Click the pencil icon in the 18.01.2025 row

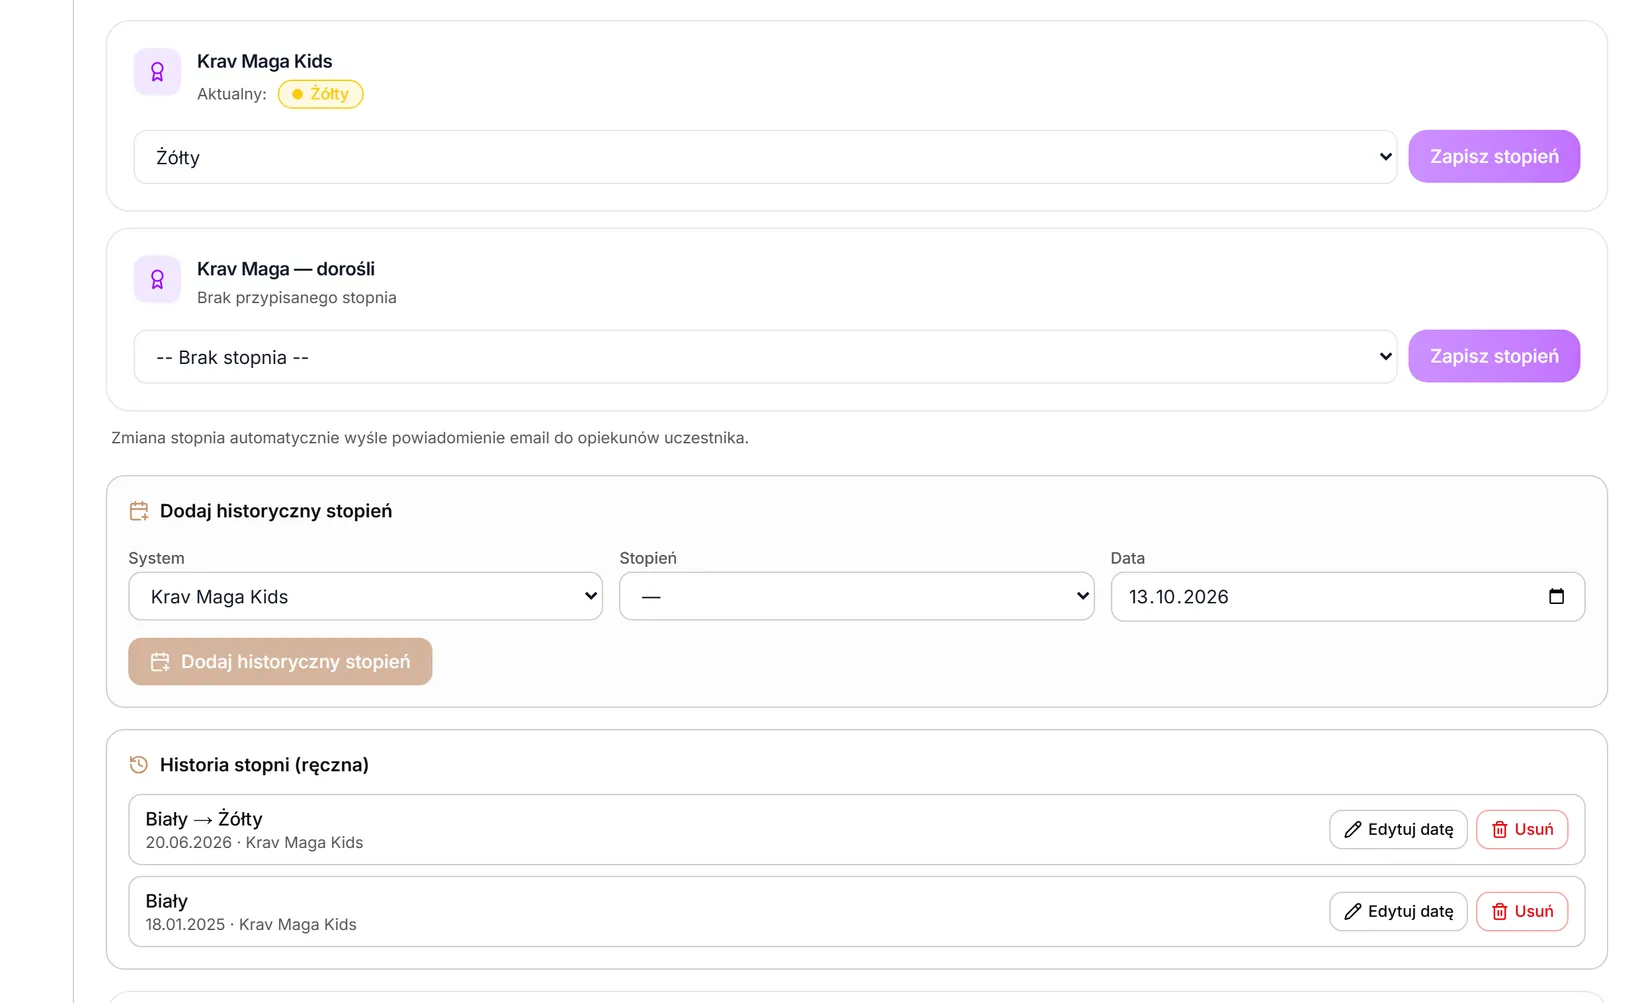tap(1353, 911)
